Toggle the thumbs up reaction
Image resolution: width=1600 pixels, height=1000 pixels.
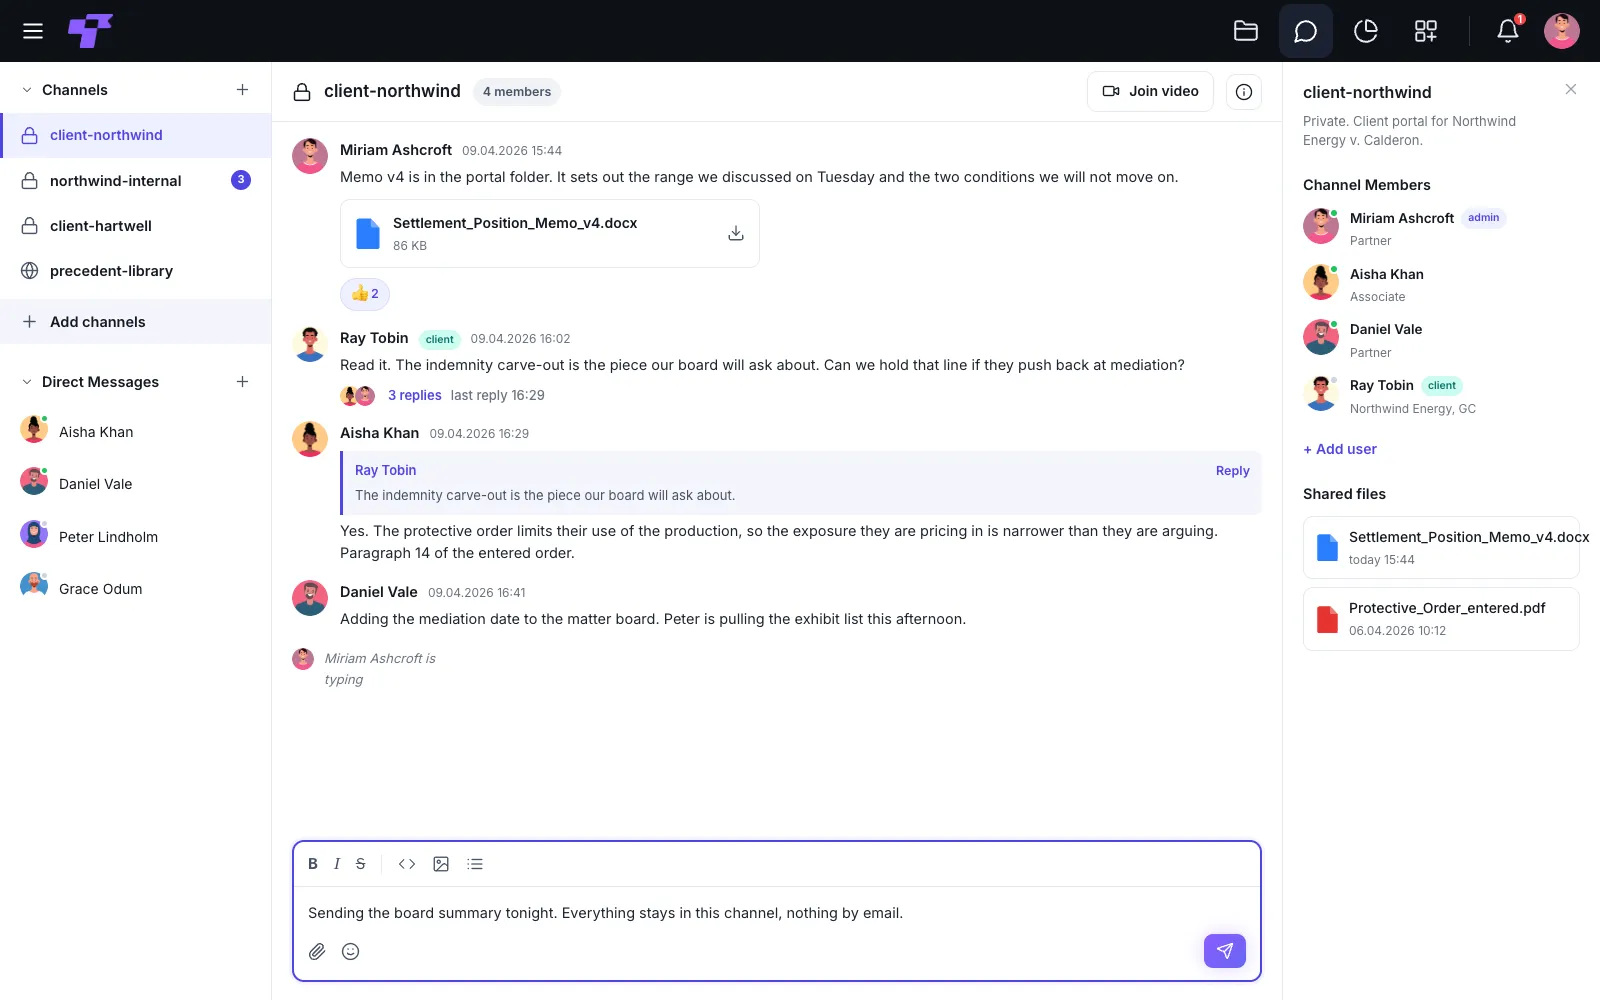[x=365, y=294]
